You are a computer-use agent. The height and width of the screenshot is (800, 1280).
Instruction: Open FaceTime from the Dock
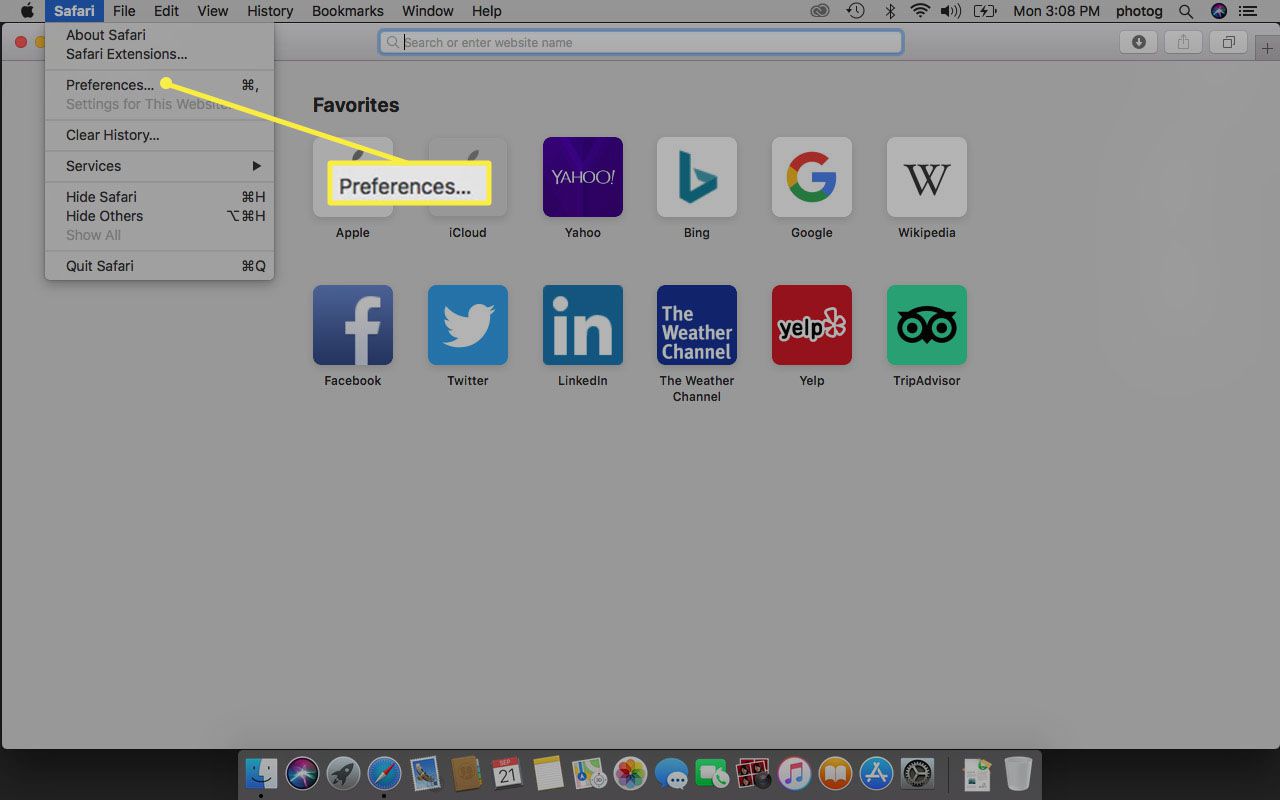tap(712, 773)
